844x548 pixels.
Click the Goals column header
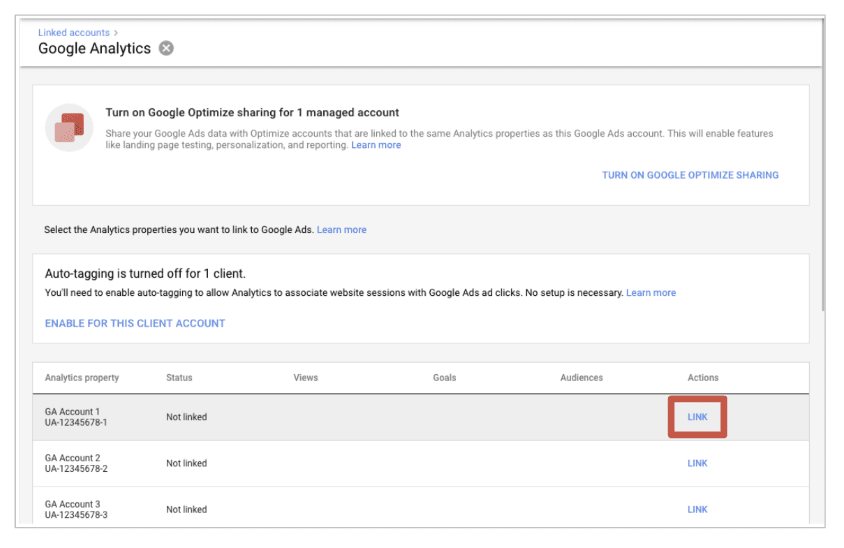(444, 378)
